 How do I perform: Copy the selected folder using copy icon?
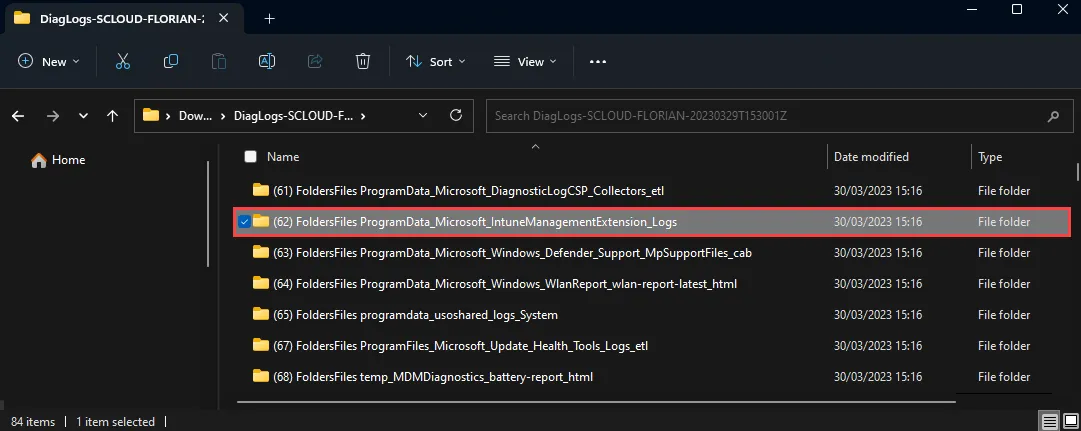point(171,61)
